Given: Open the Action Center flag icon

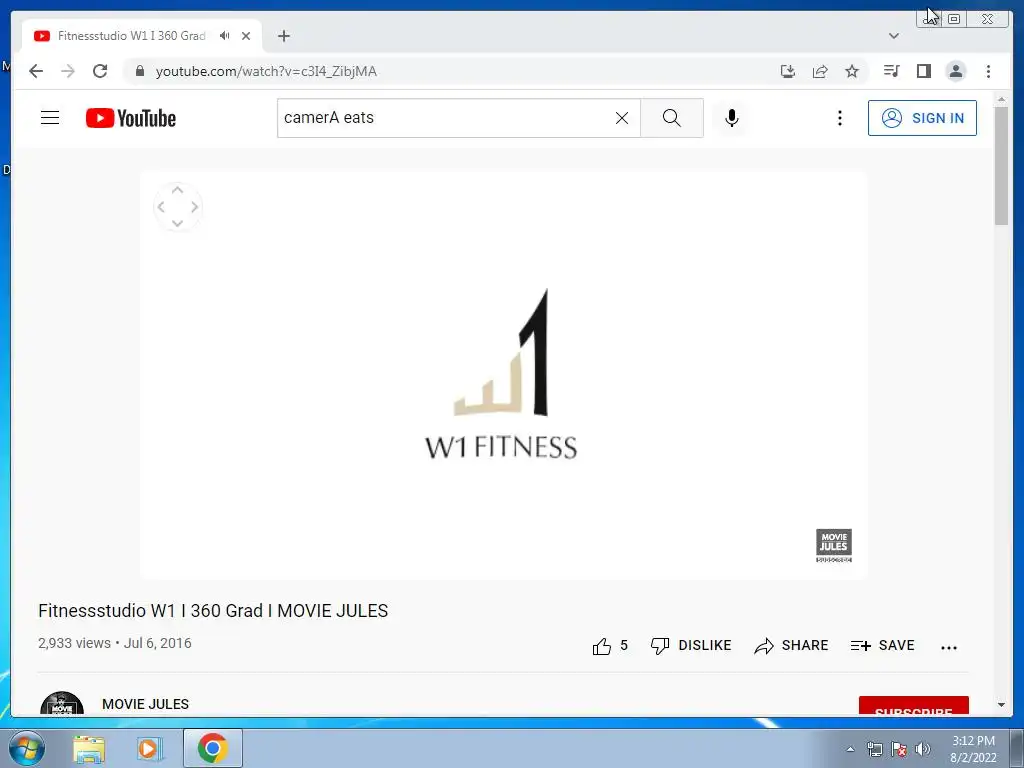Looking at the screenshot, I should point(899,749).
